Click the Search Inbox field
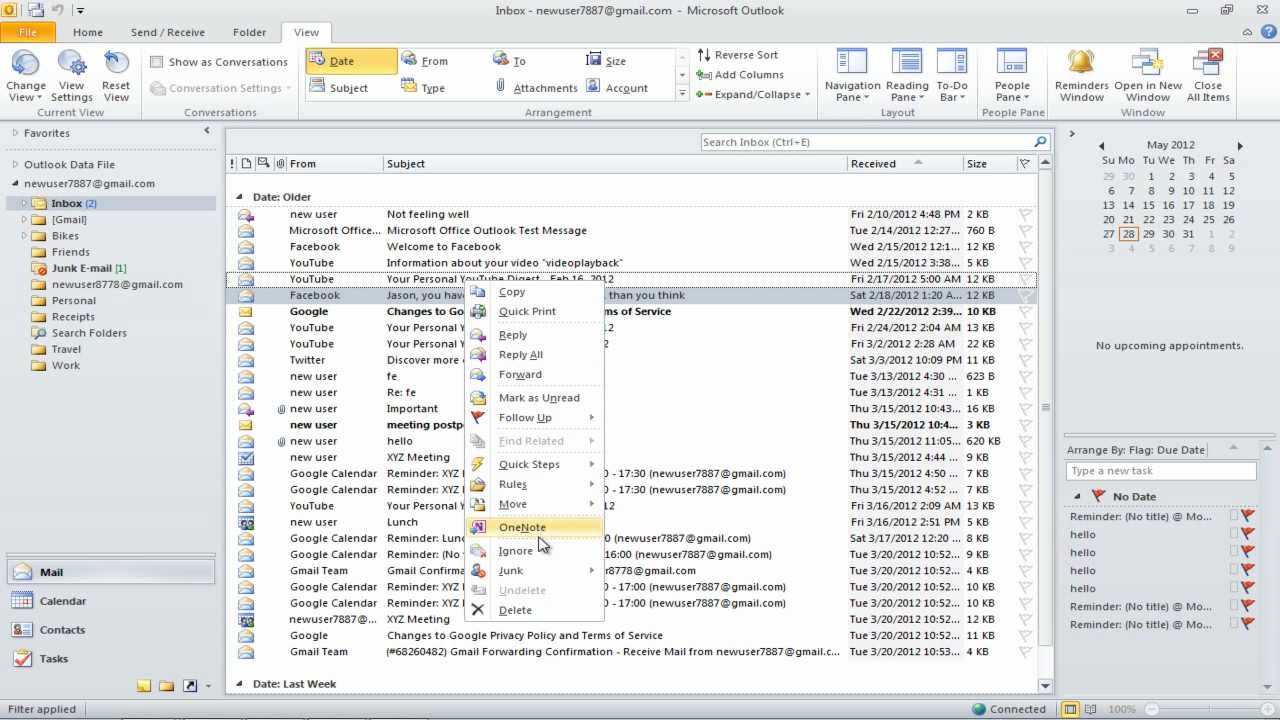 pos(866,142)
